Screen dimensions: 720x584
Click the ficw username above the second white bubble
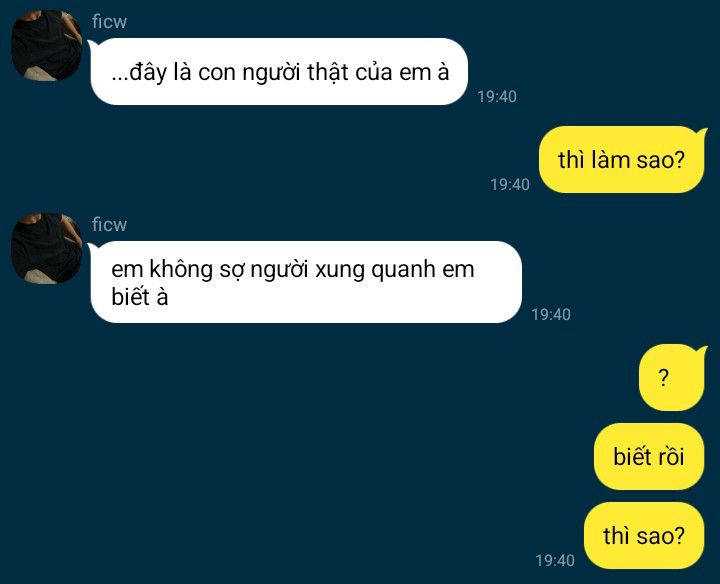point(109,225)
